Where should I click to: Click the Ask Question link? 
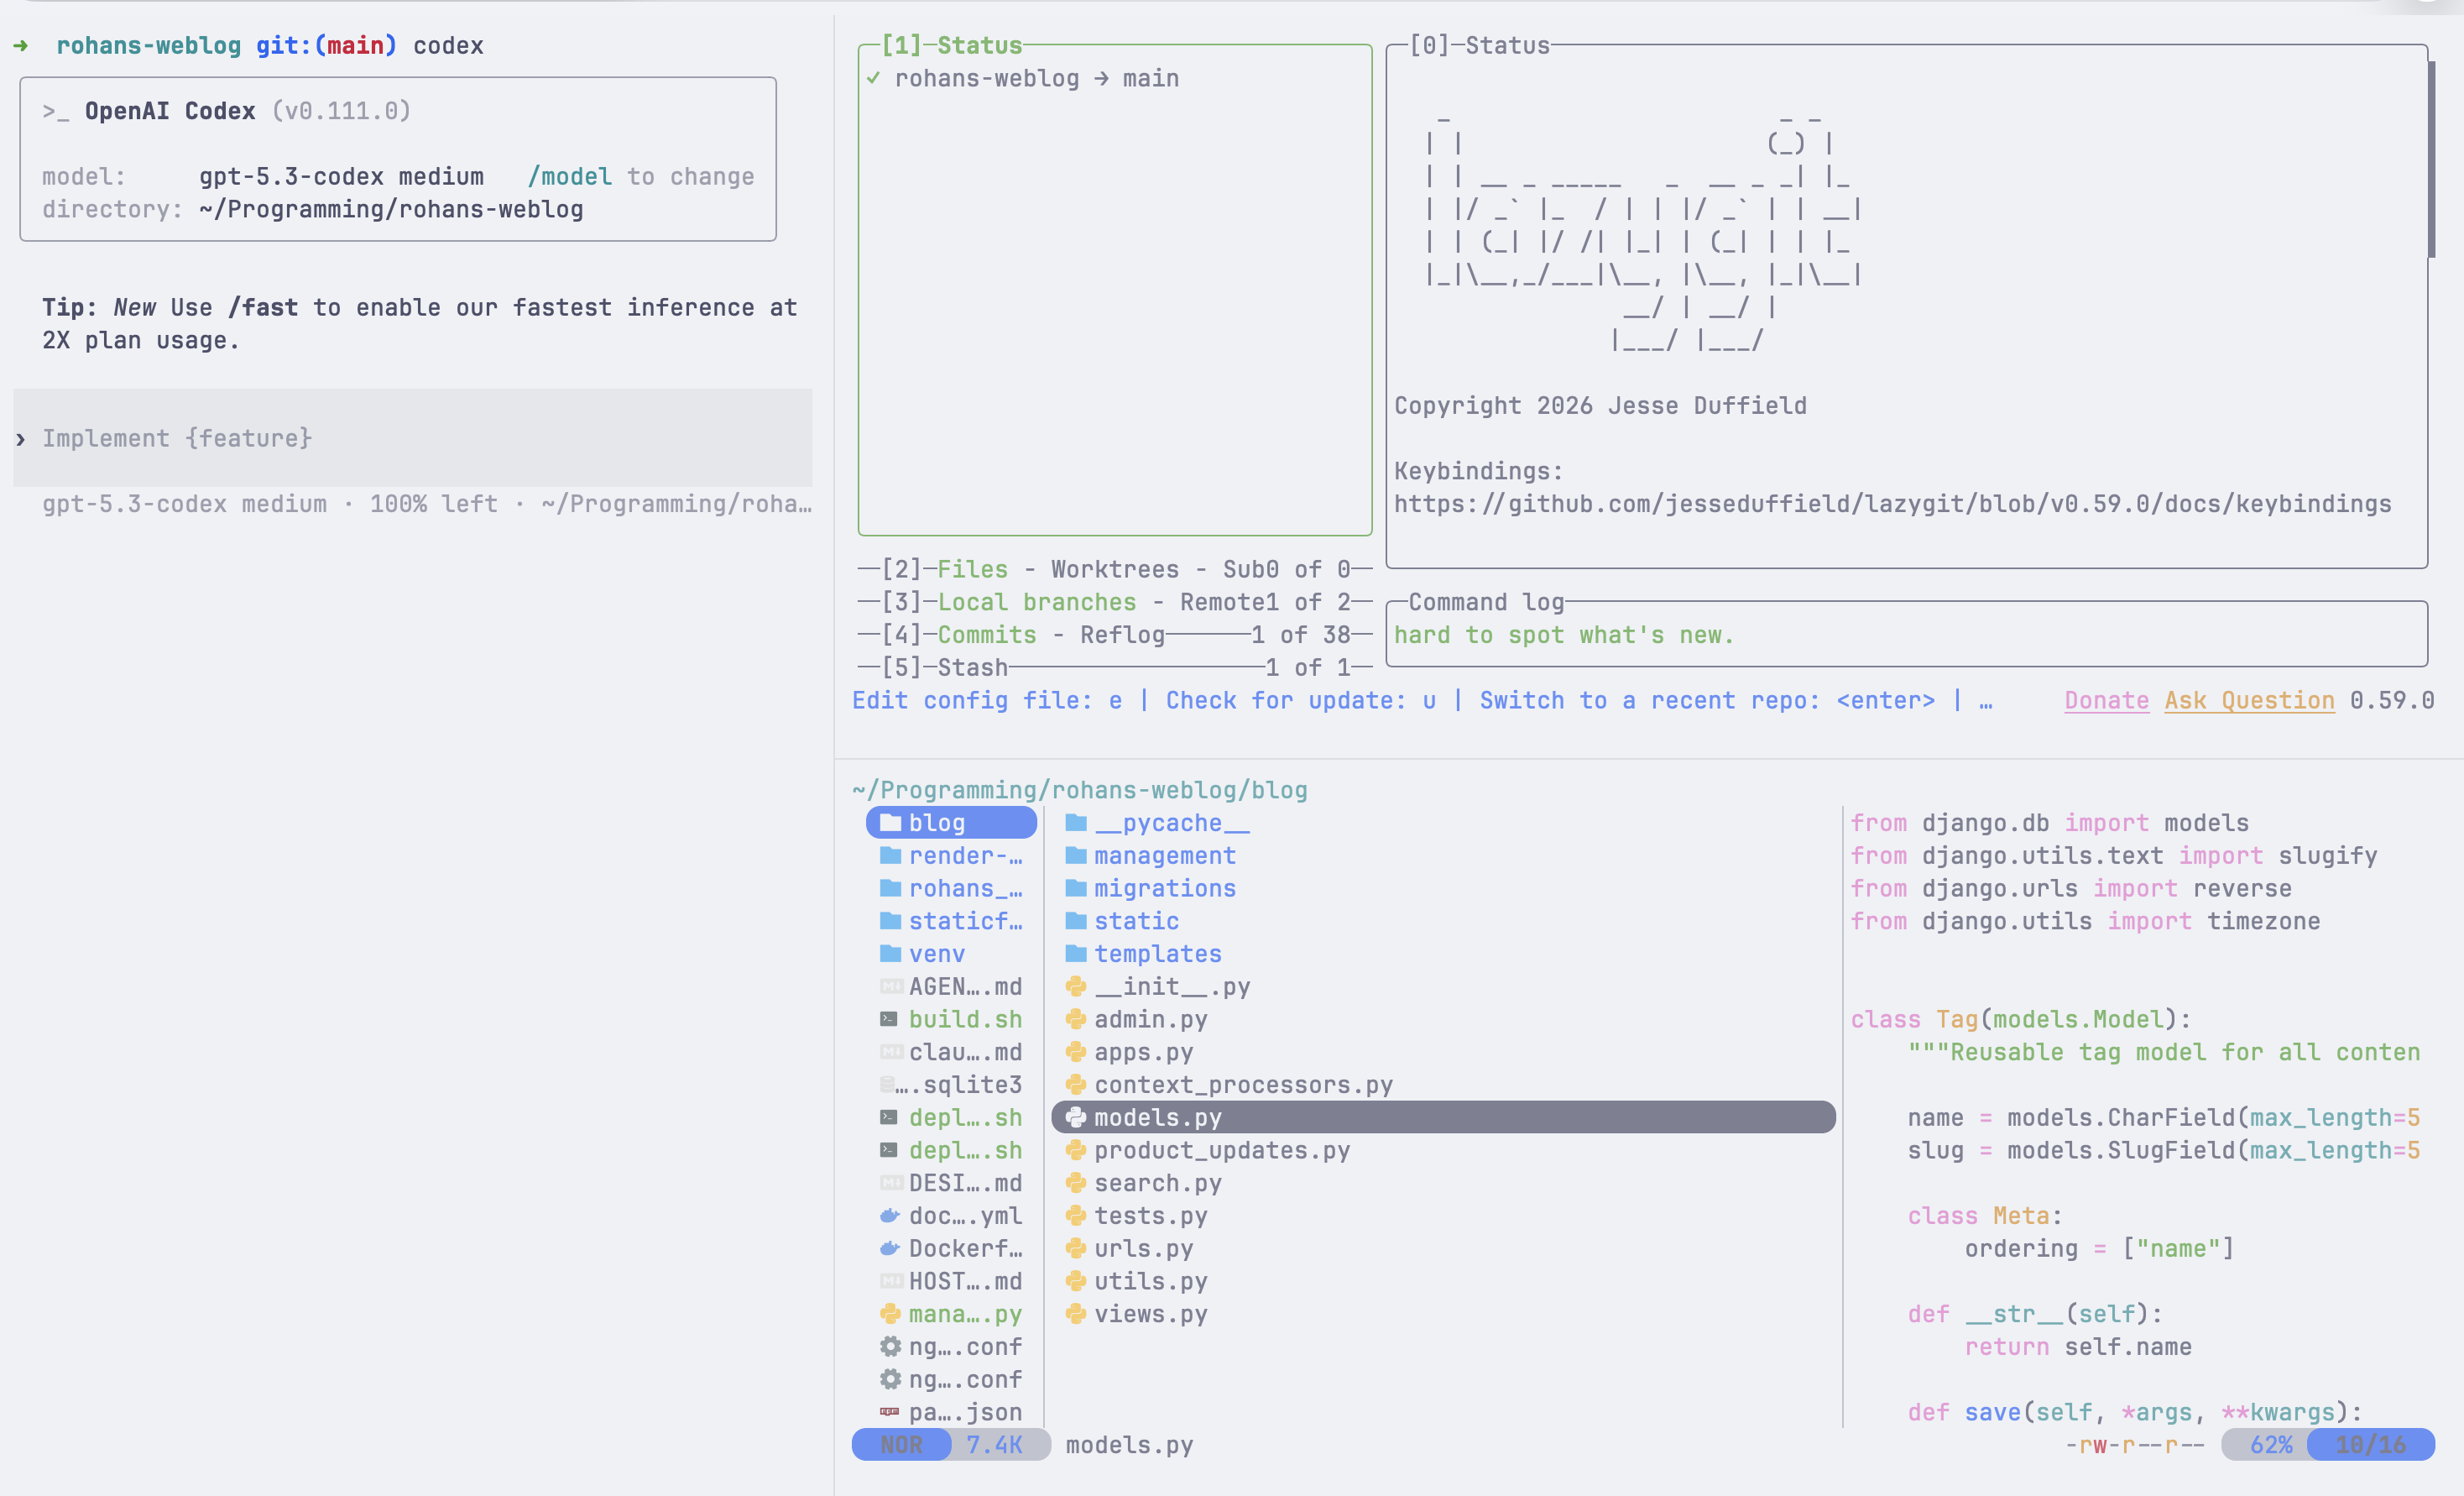point(2249,701)
